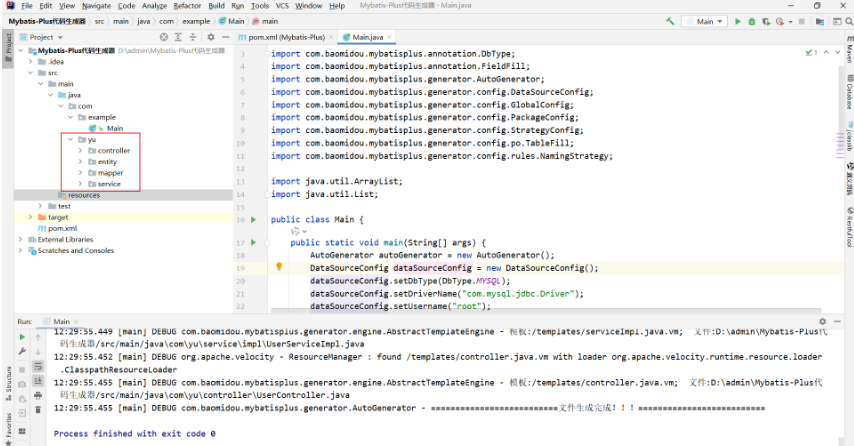
Task: Open the run anything window icon
Action: pyautogui.click(x=838, y=21)
